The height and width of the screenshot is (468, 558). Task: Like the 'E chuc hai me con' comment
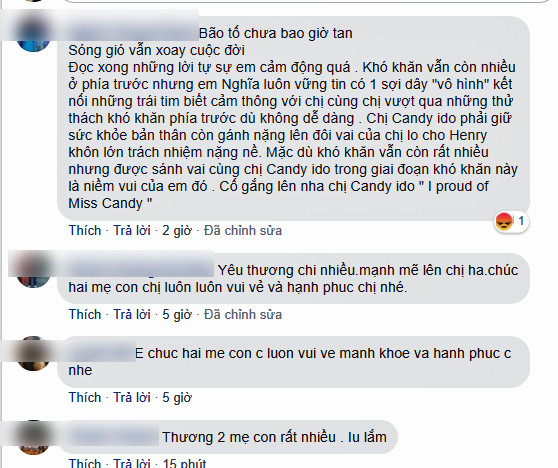pyautogui.click(x=85, y=398)
